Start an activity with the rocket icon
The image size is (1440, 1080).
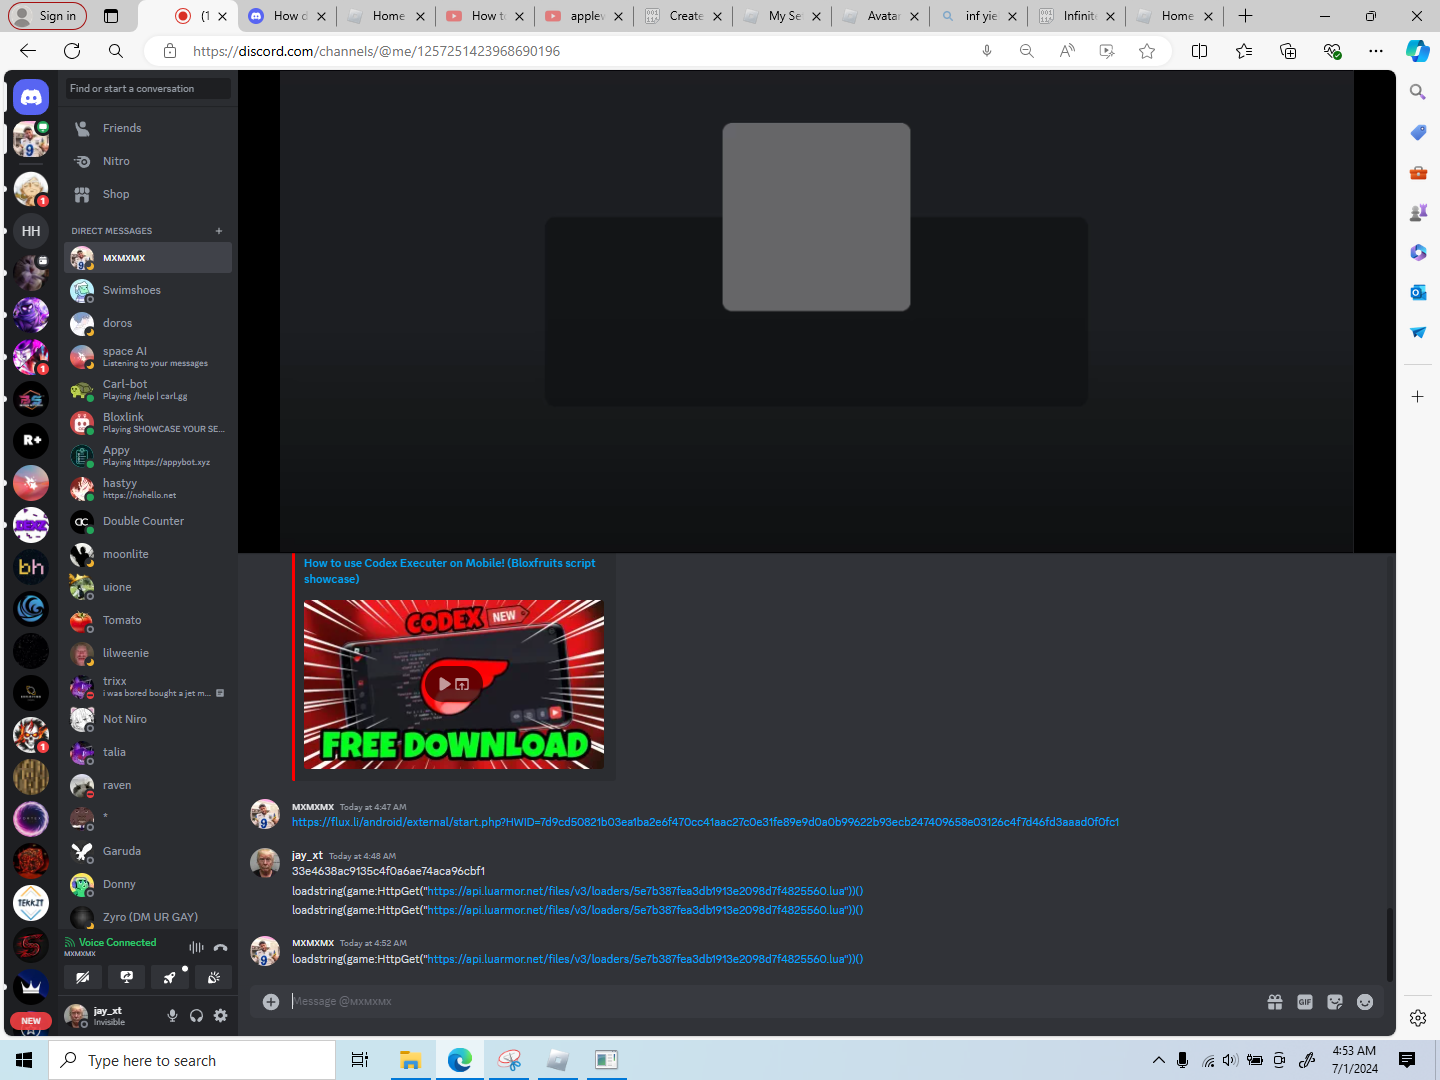(170, 977)
